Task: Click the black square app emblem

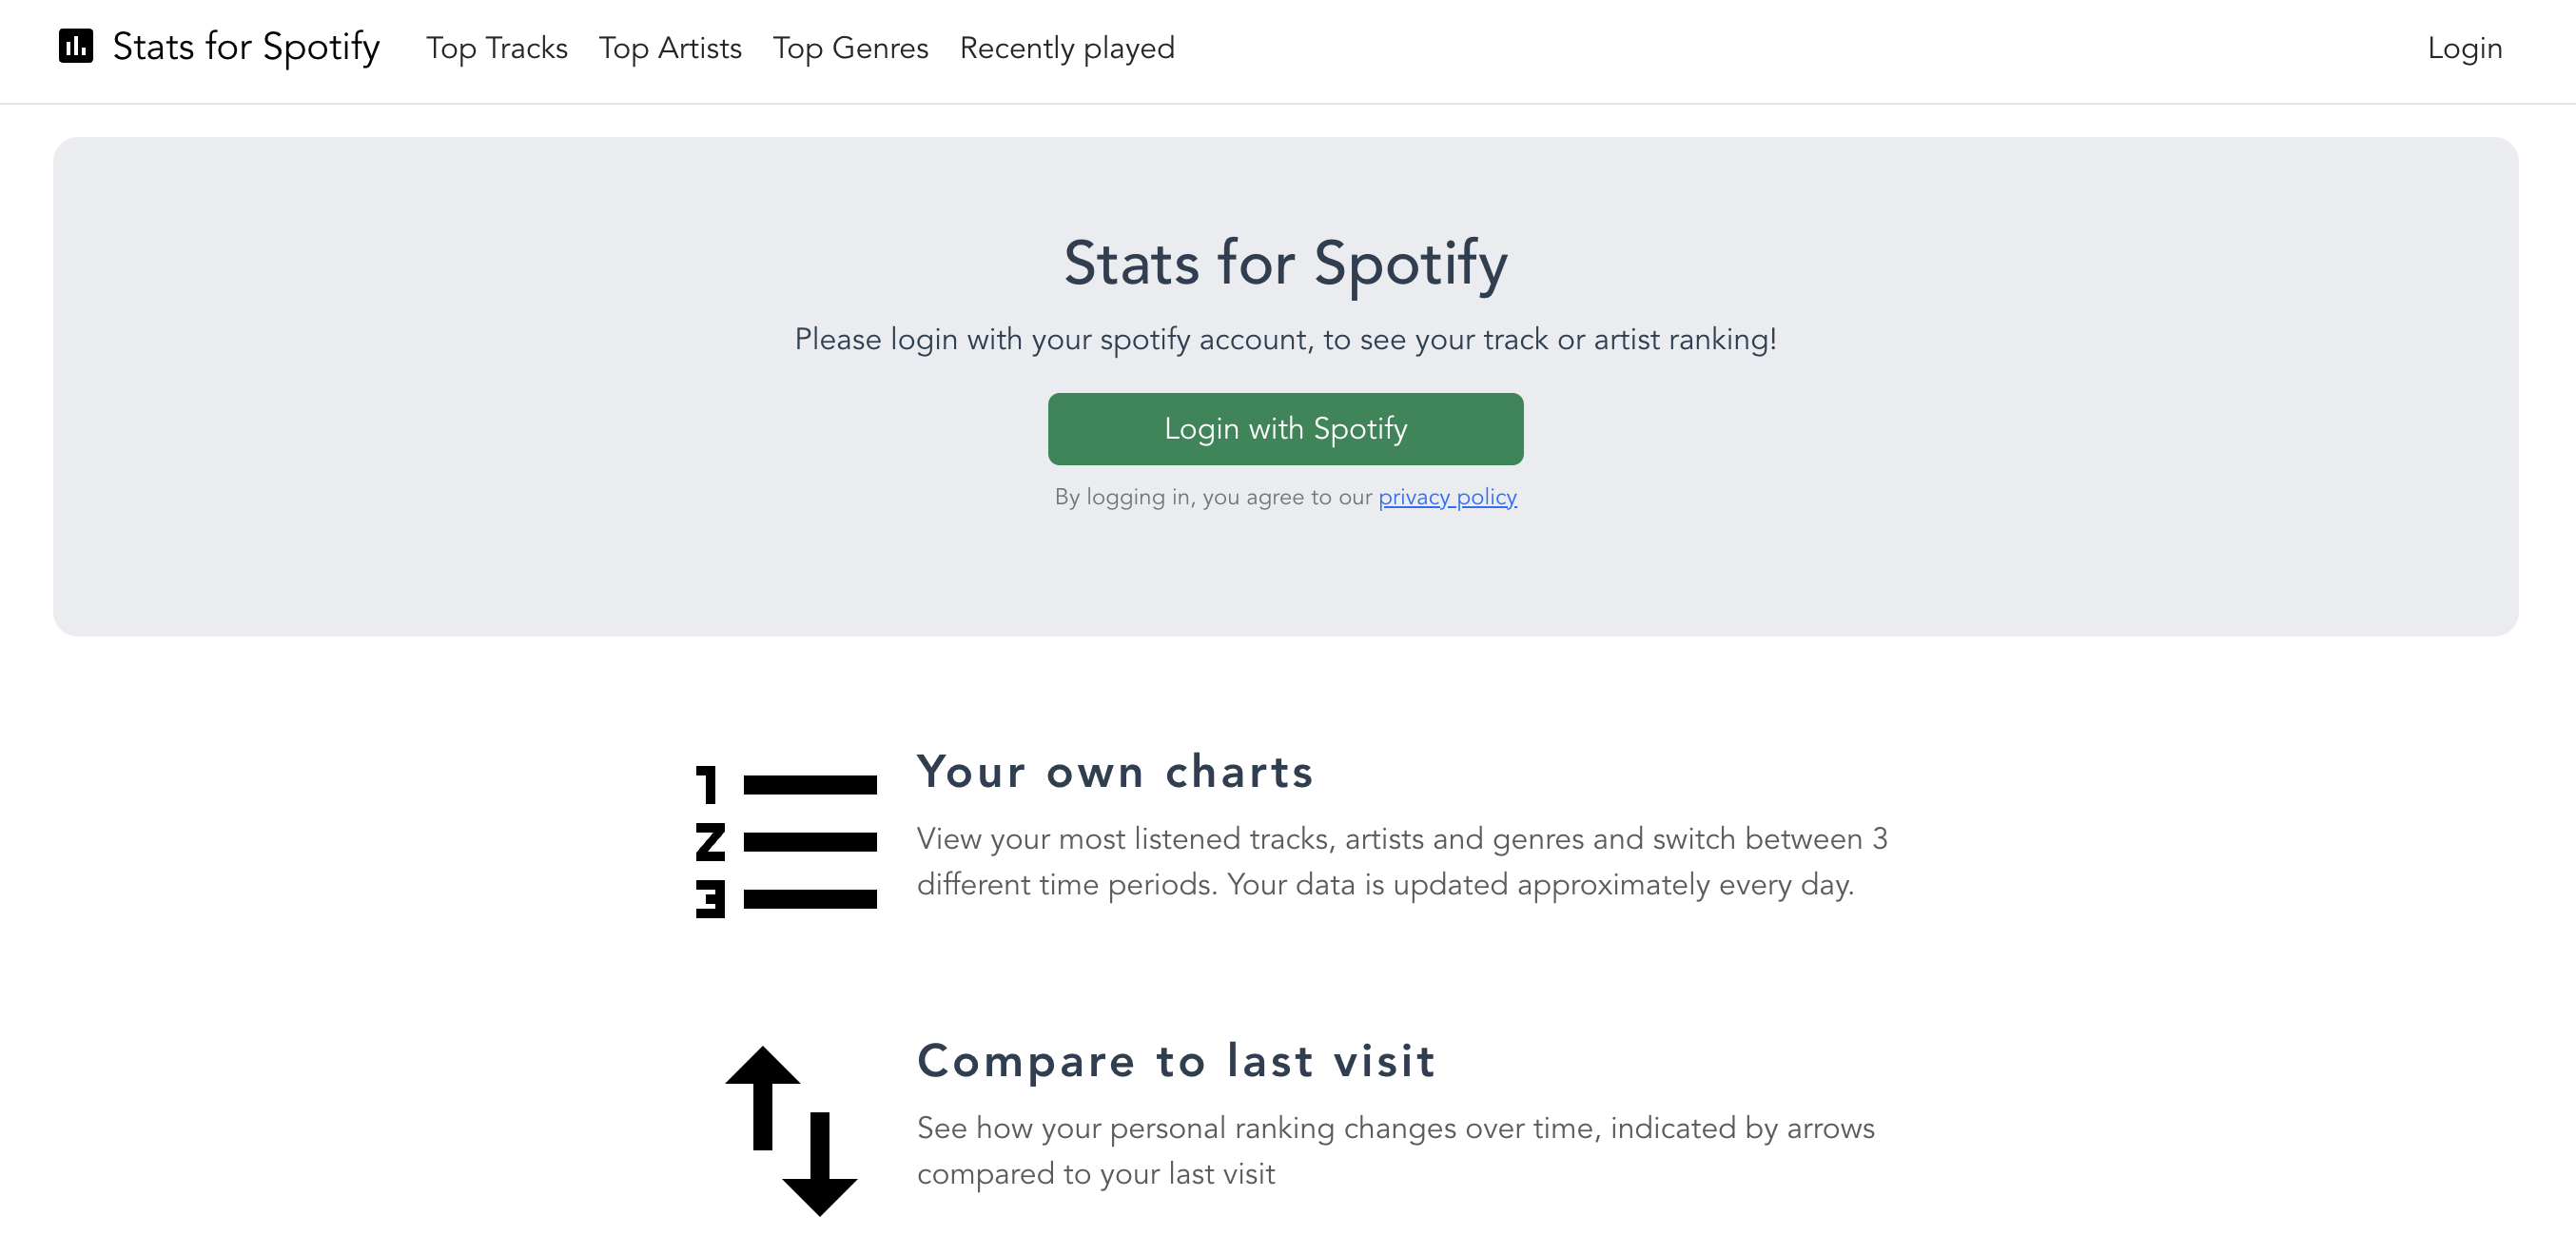Action: 76,46
